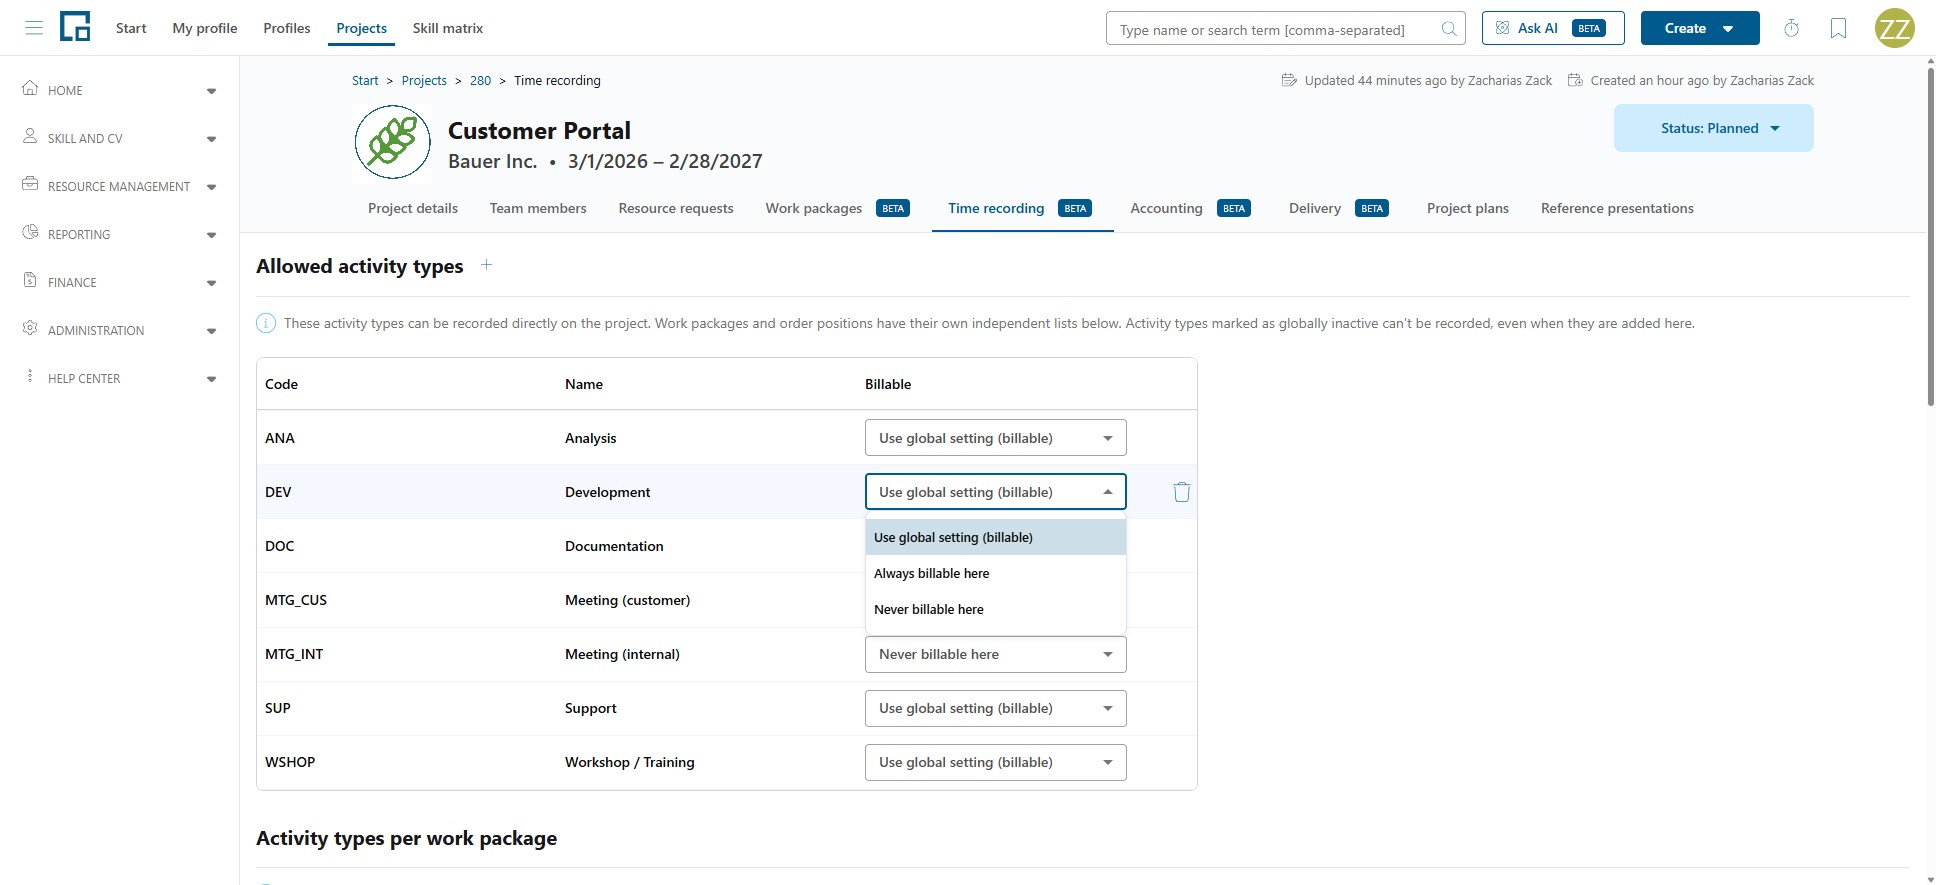Open Billable dropdown for Workshop / Training
Screen dimensions: 1936x885
[x=995, y=762]
